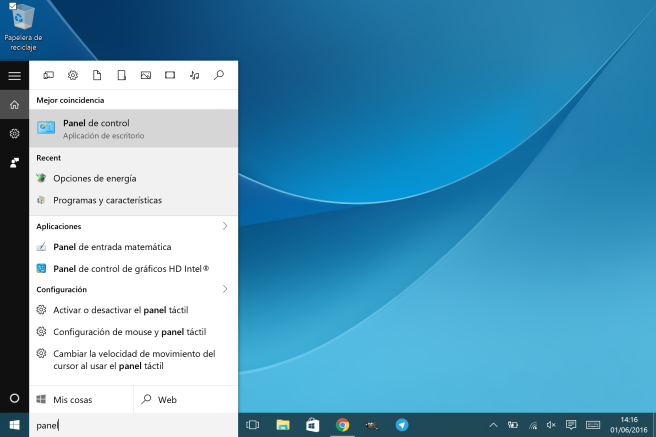The height and width of the screenshot is (437, 656).
Task: Click the muted volume tray icon
Action: coord(551,425)
